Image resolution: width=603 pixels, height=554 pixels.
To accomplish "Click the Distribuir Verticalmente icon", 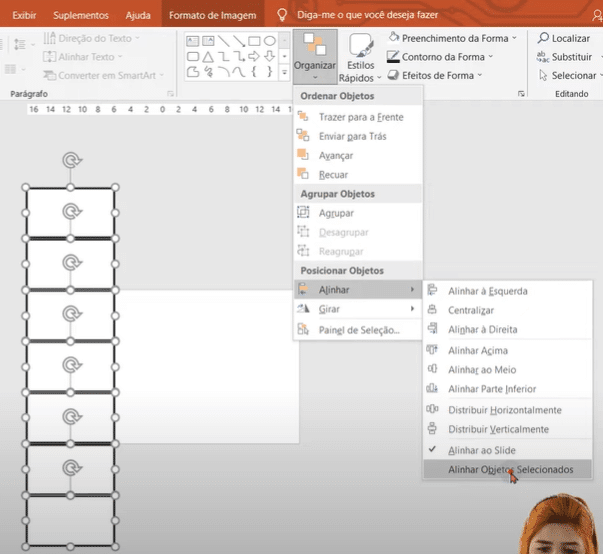I will (x=432, y=428).
